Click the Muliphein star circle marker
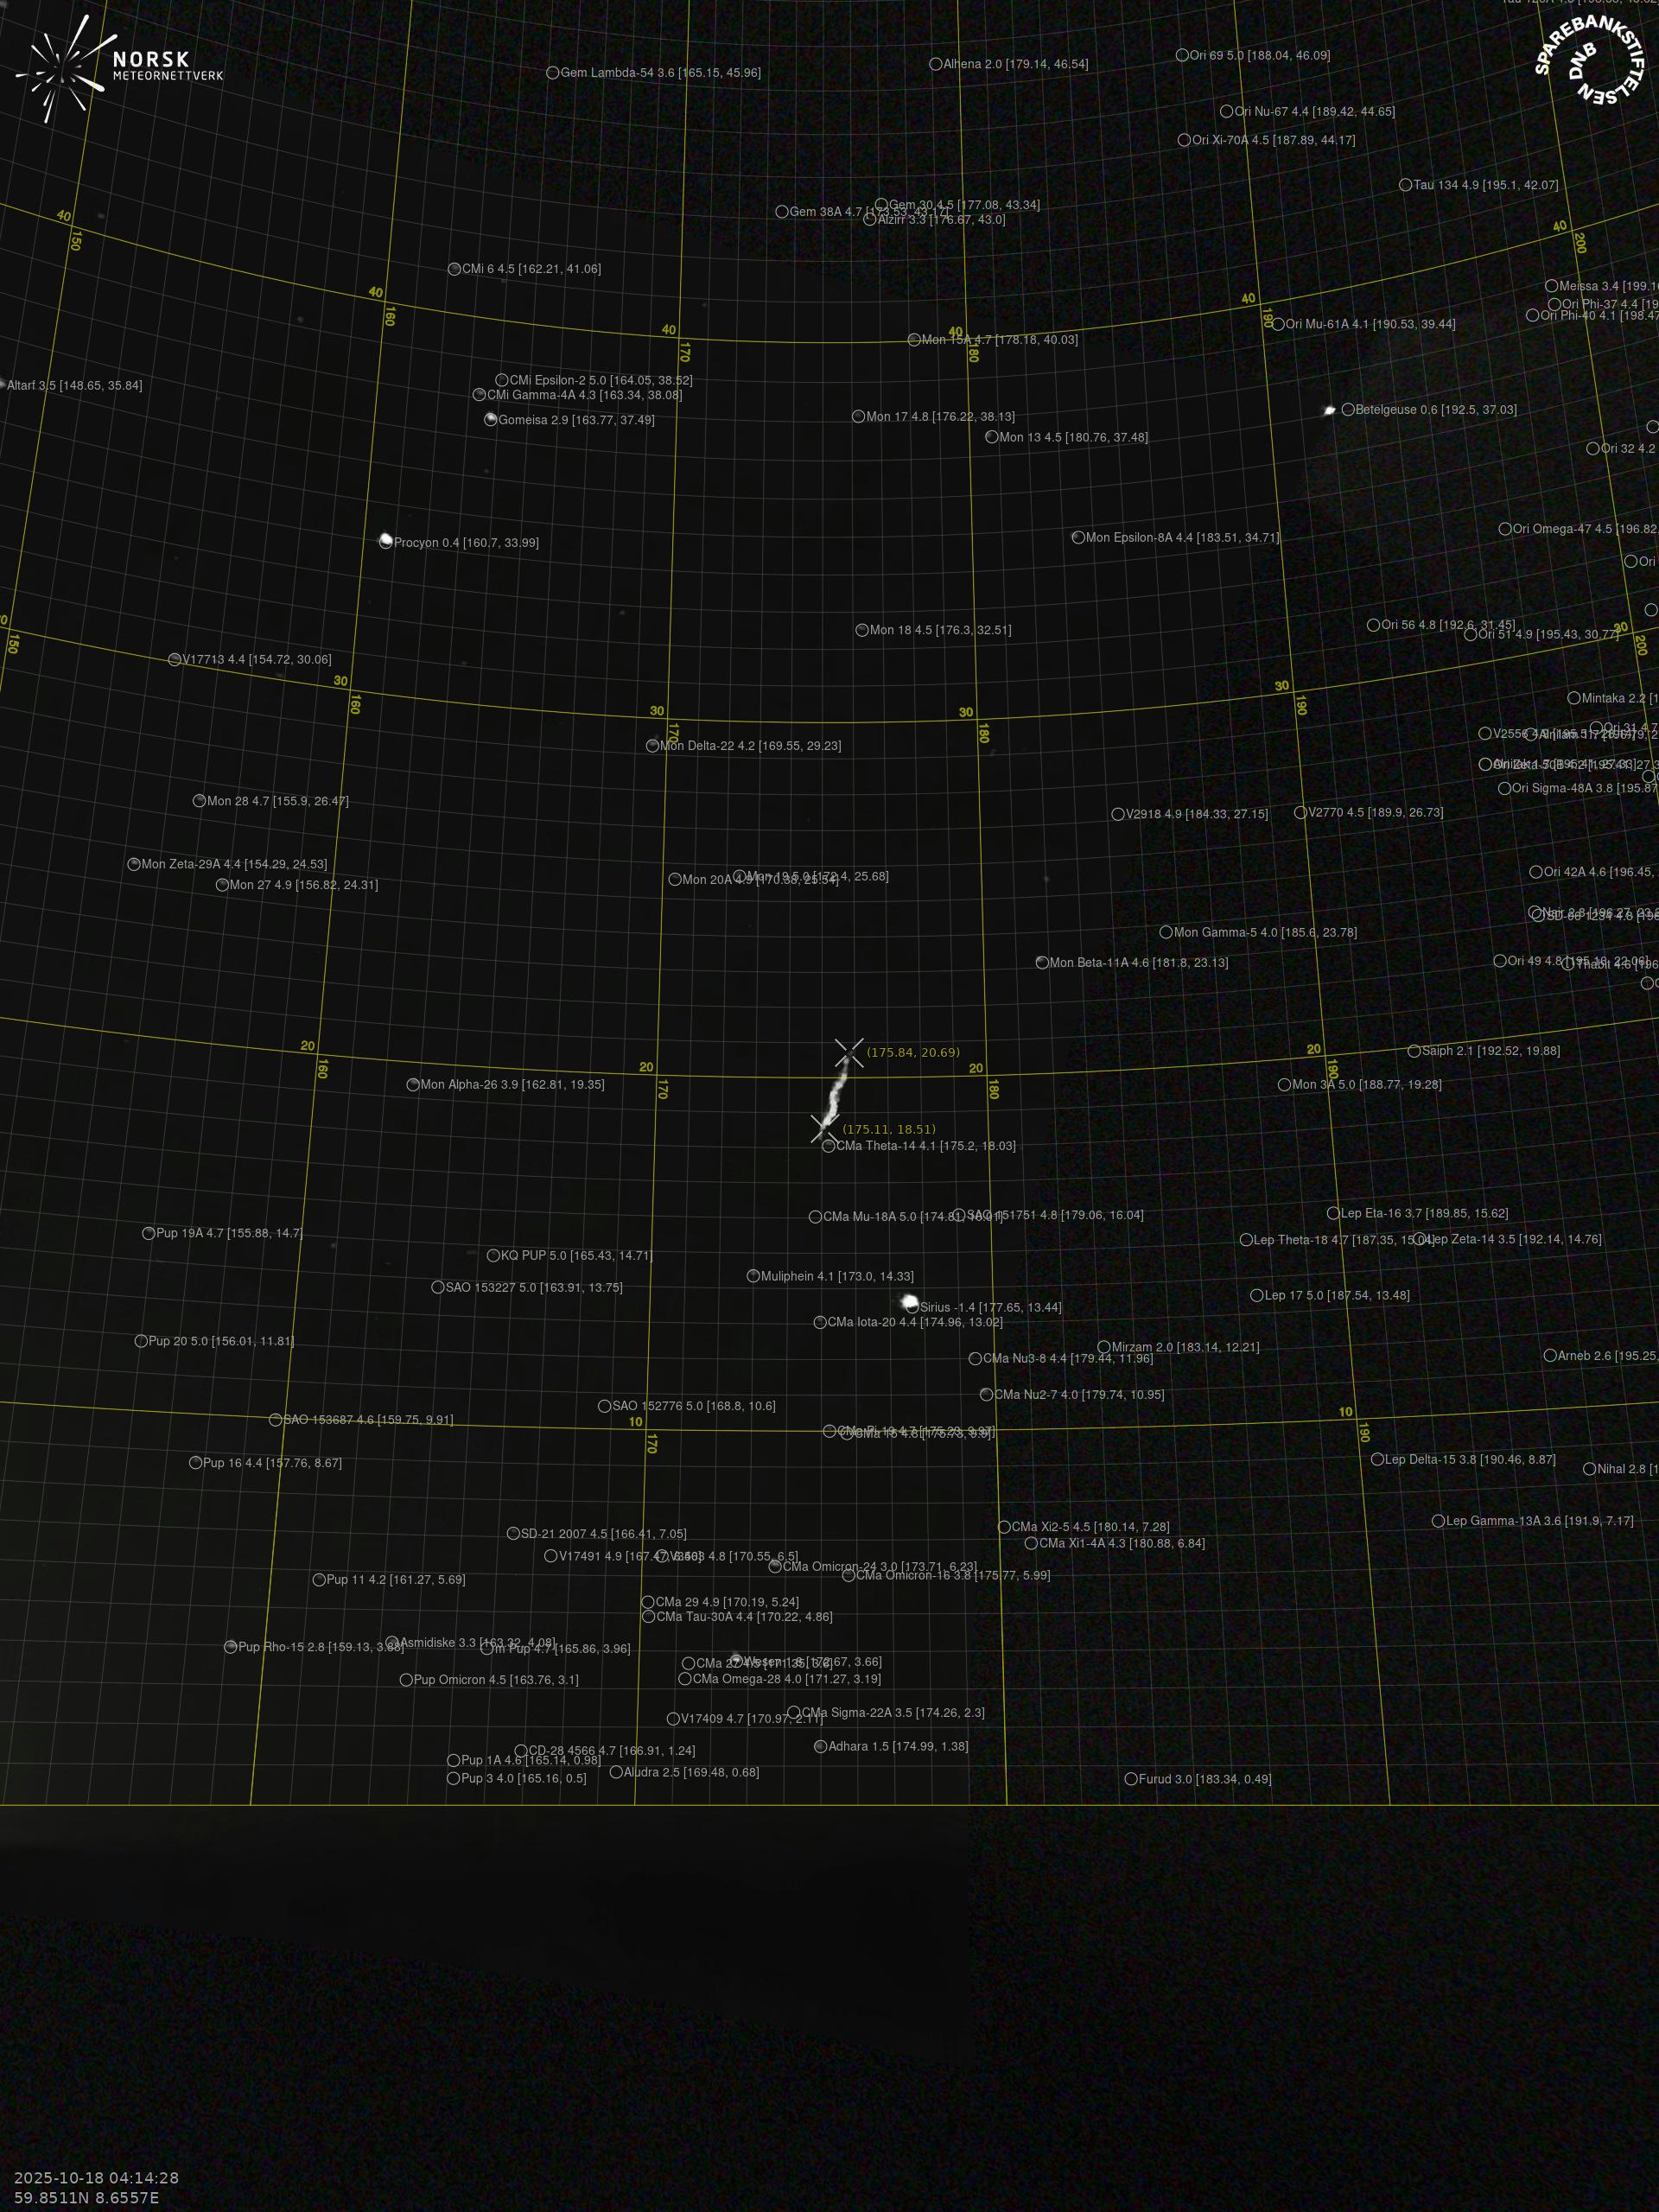This screenshot has width=1659, height=2212. [x=753, y=1276]
